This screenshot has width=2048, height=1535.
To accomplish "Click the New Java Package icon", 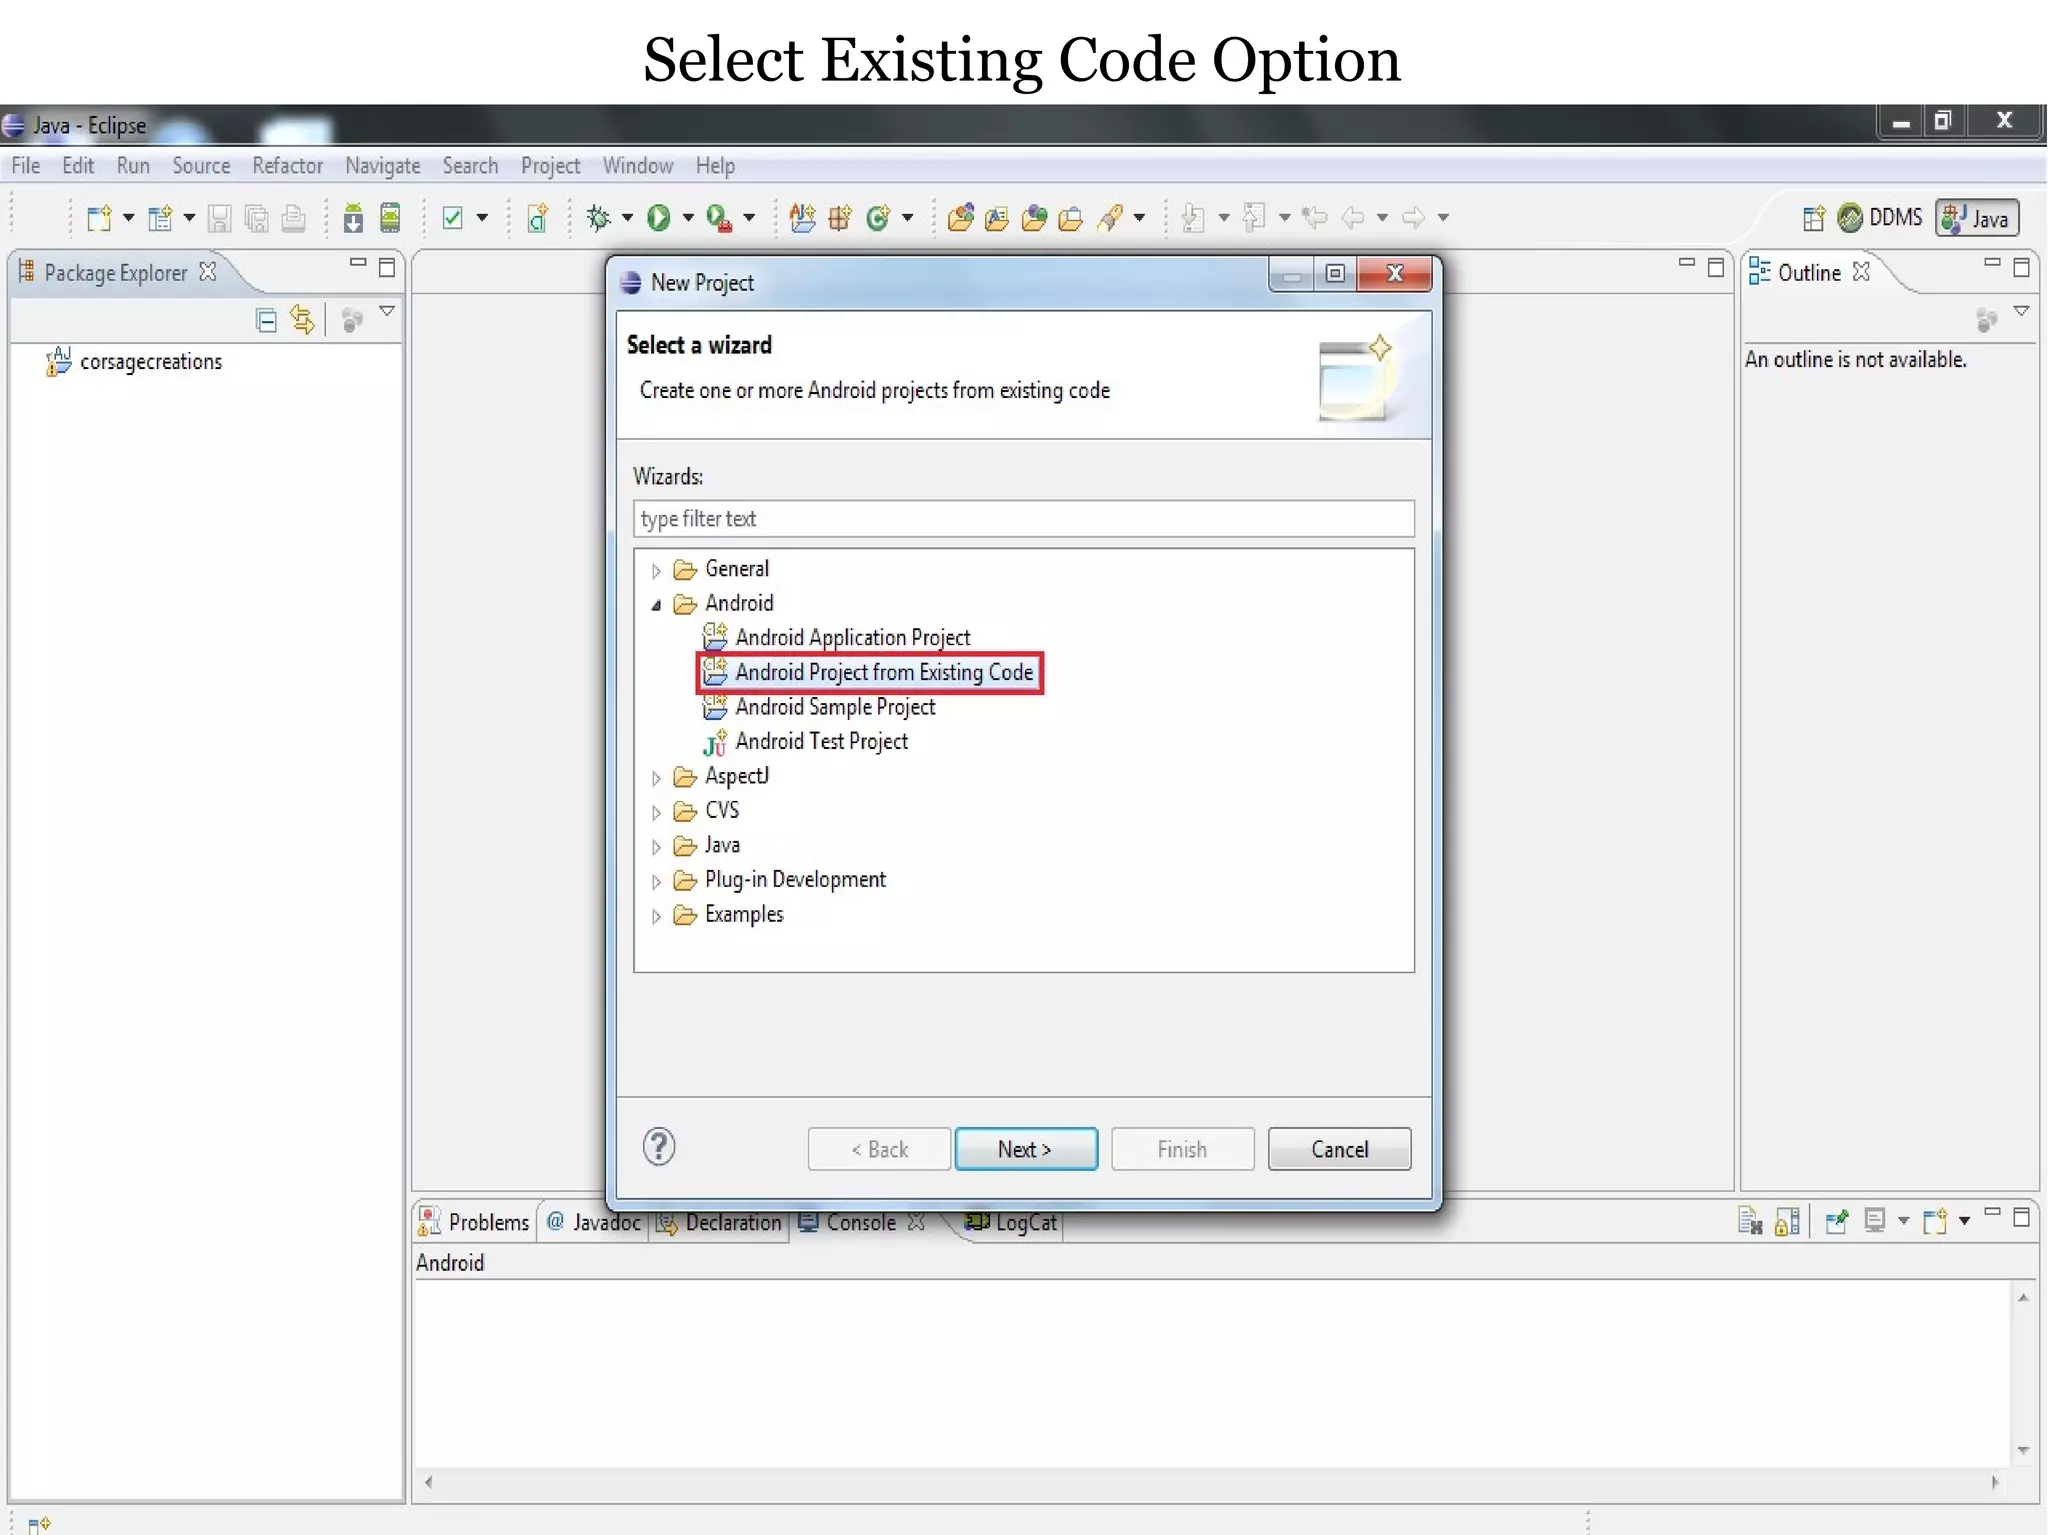I will (840, 218).
